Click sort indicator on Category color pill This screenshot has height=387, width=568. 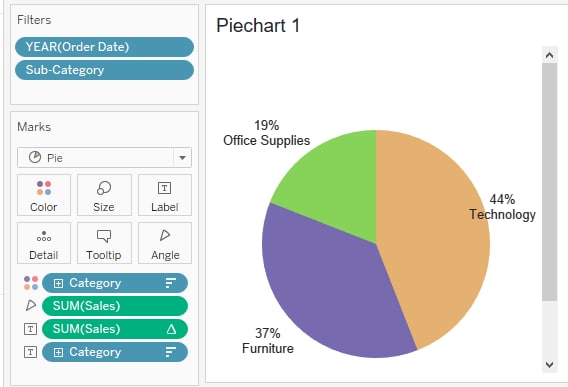pos(171,283)
